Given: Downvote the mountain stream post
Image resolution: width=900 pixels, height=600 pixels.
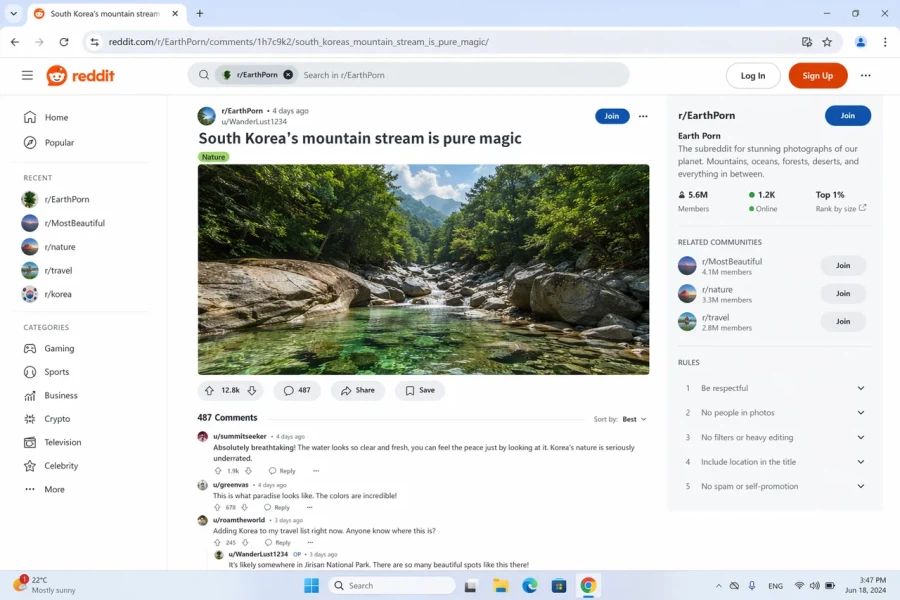Looking at the screenshot, I should tap(252, 390).
